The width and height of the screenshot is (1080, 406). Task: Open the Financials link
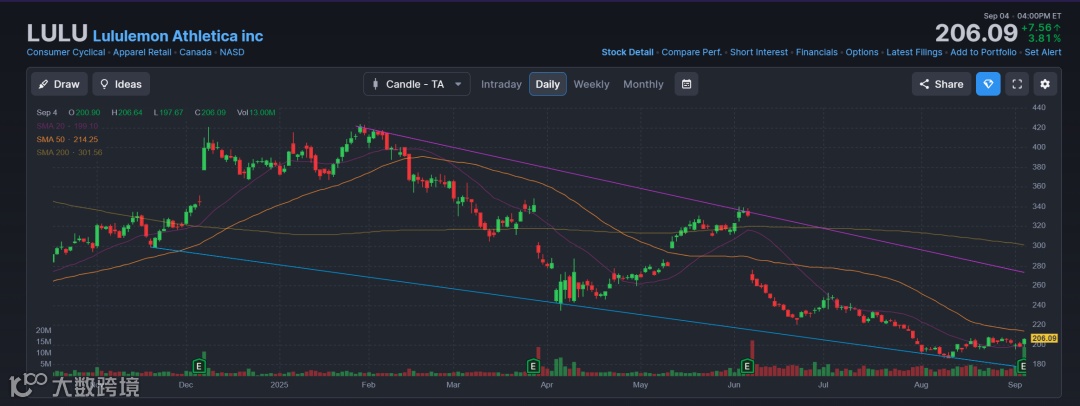817,52
